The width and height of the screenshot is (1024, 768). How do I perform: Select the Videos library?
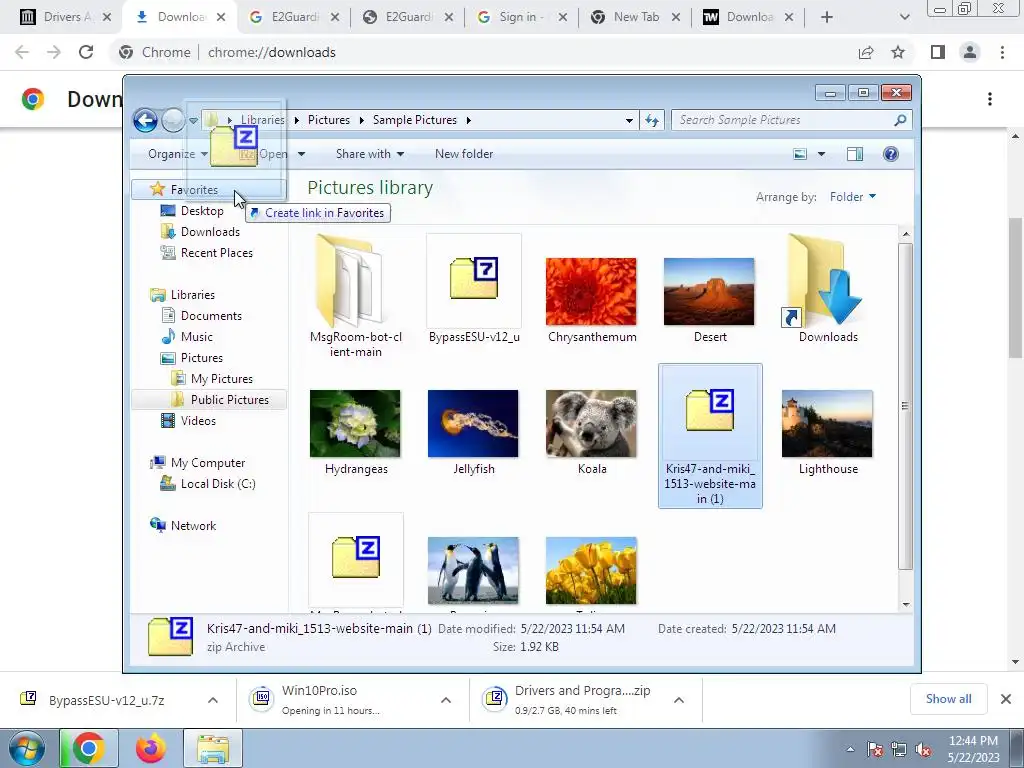[198, 421]
